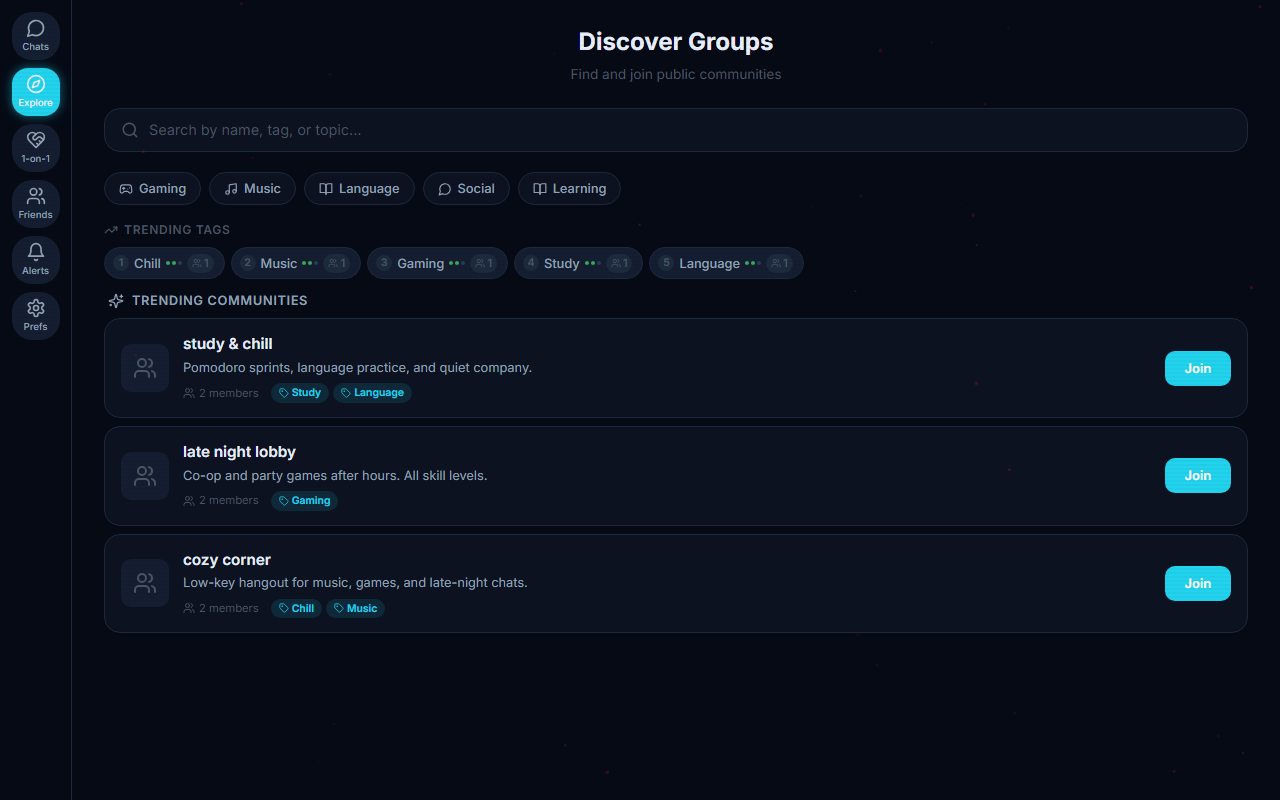Select trending tag #1 Chill
This screenshot has height=800, width=1280.
[164, 263]
